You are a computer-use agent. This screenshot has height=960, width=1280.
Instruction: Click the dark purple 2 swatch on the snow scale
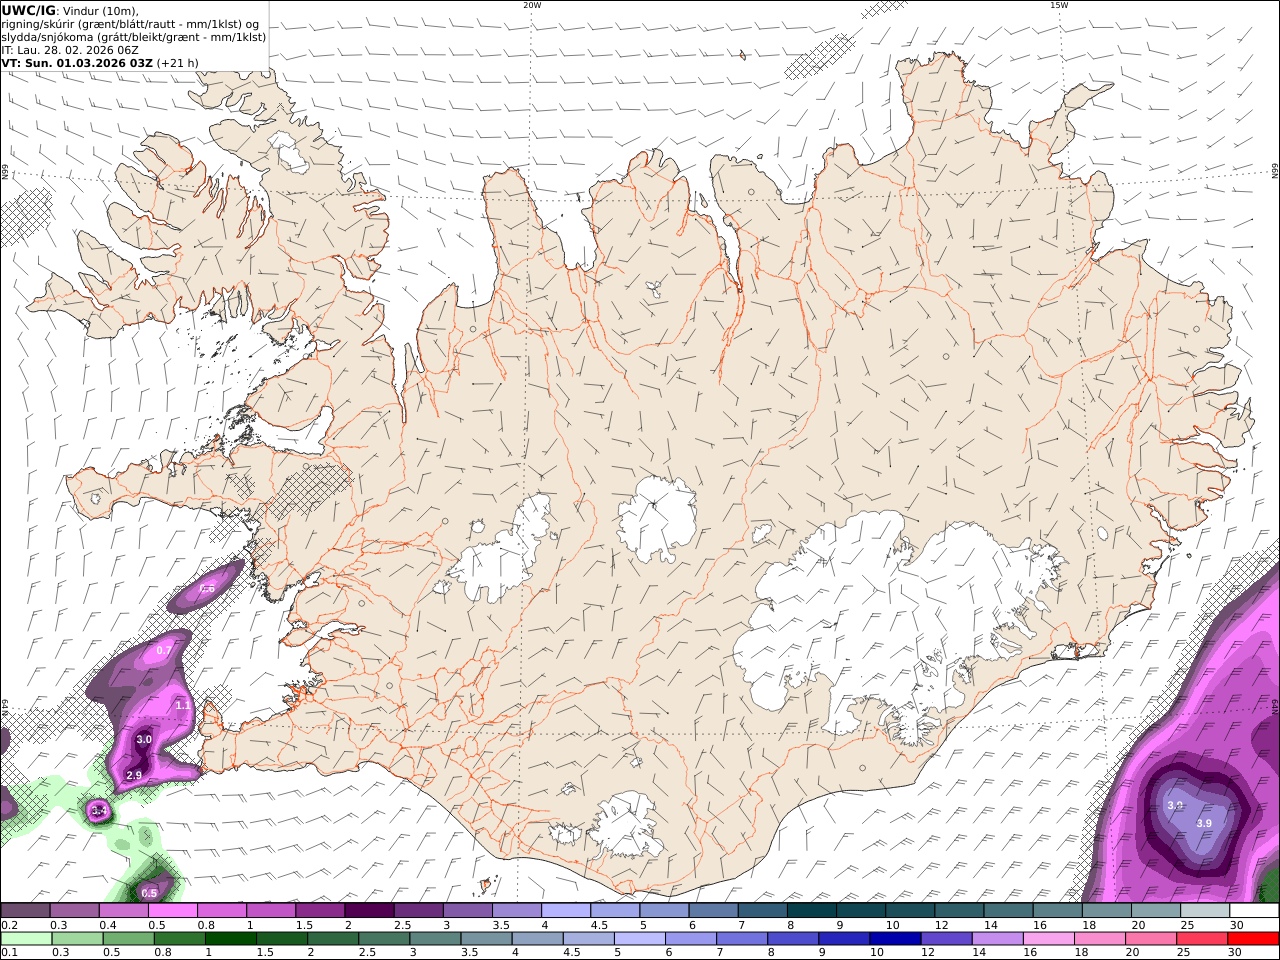369,910
